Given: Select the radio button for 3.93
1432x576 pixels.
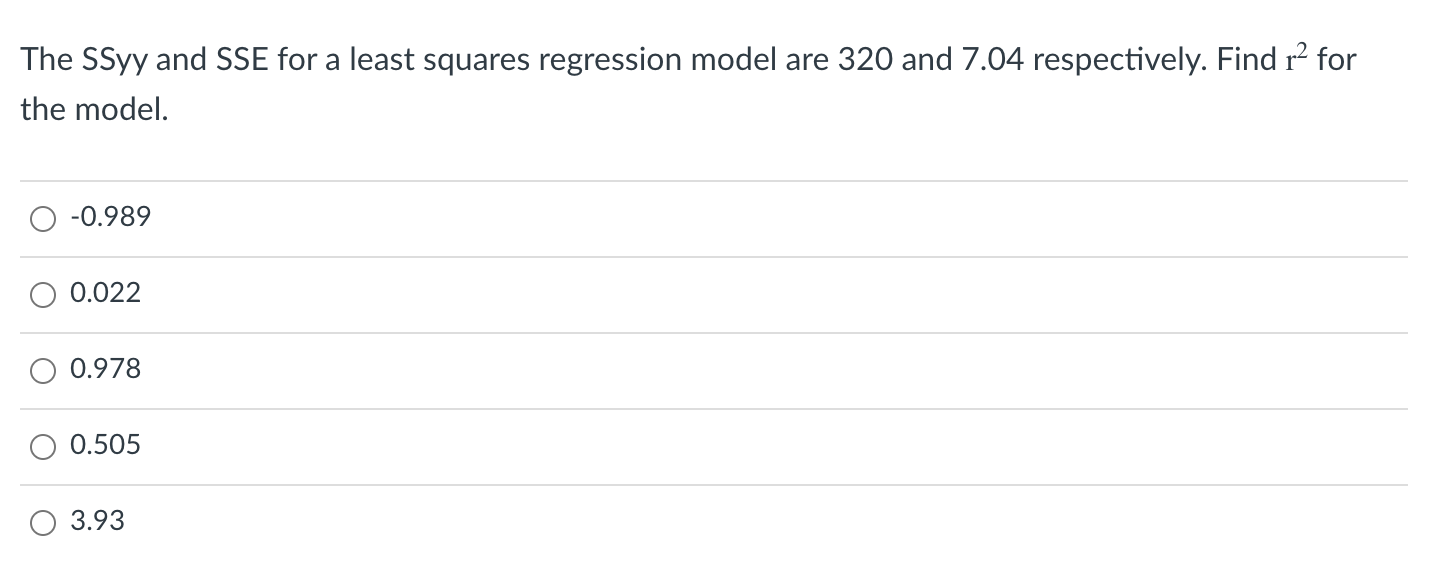Looking at the screenshot, I should pos(42,521).
